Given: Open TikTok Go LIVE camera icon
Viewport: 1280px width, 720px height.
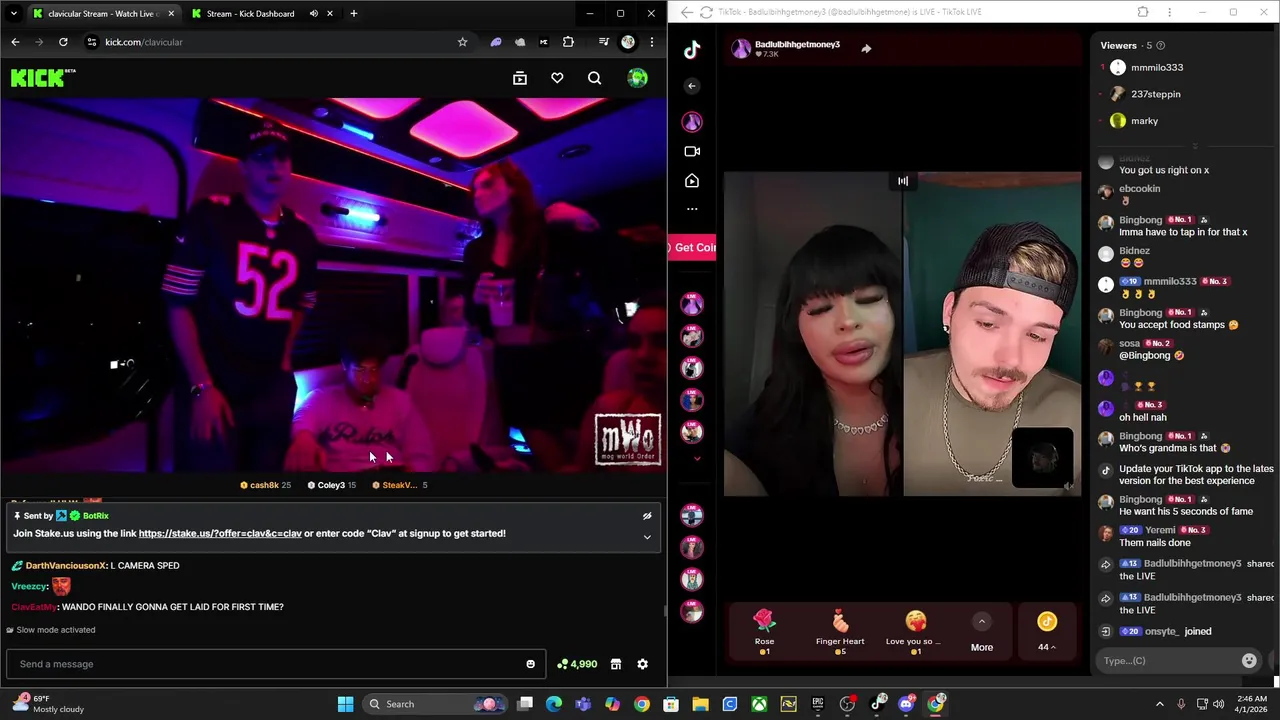Looking at the screenshot, I should [x=692, y=151].
